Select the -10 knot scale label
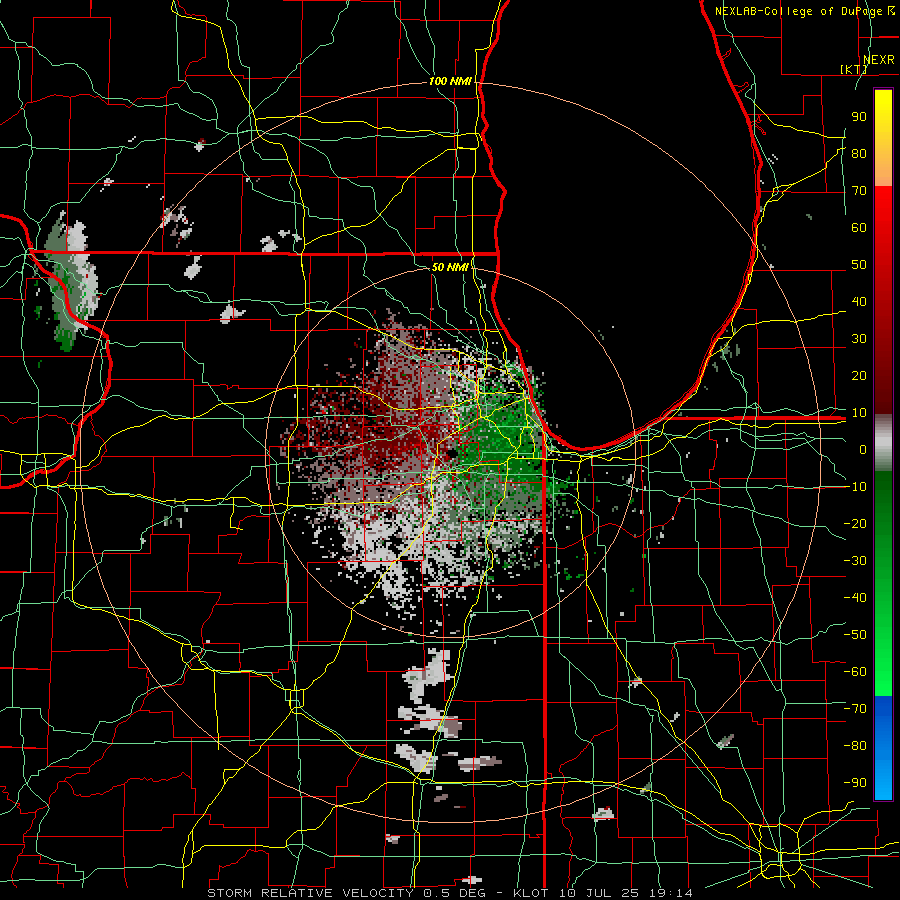This screenshot has width=900, height=900. (855, 487)
